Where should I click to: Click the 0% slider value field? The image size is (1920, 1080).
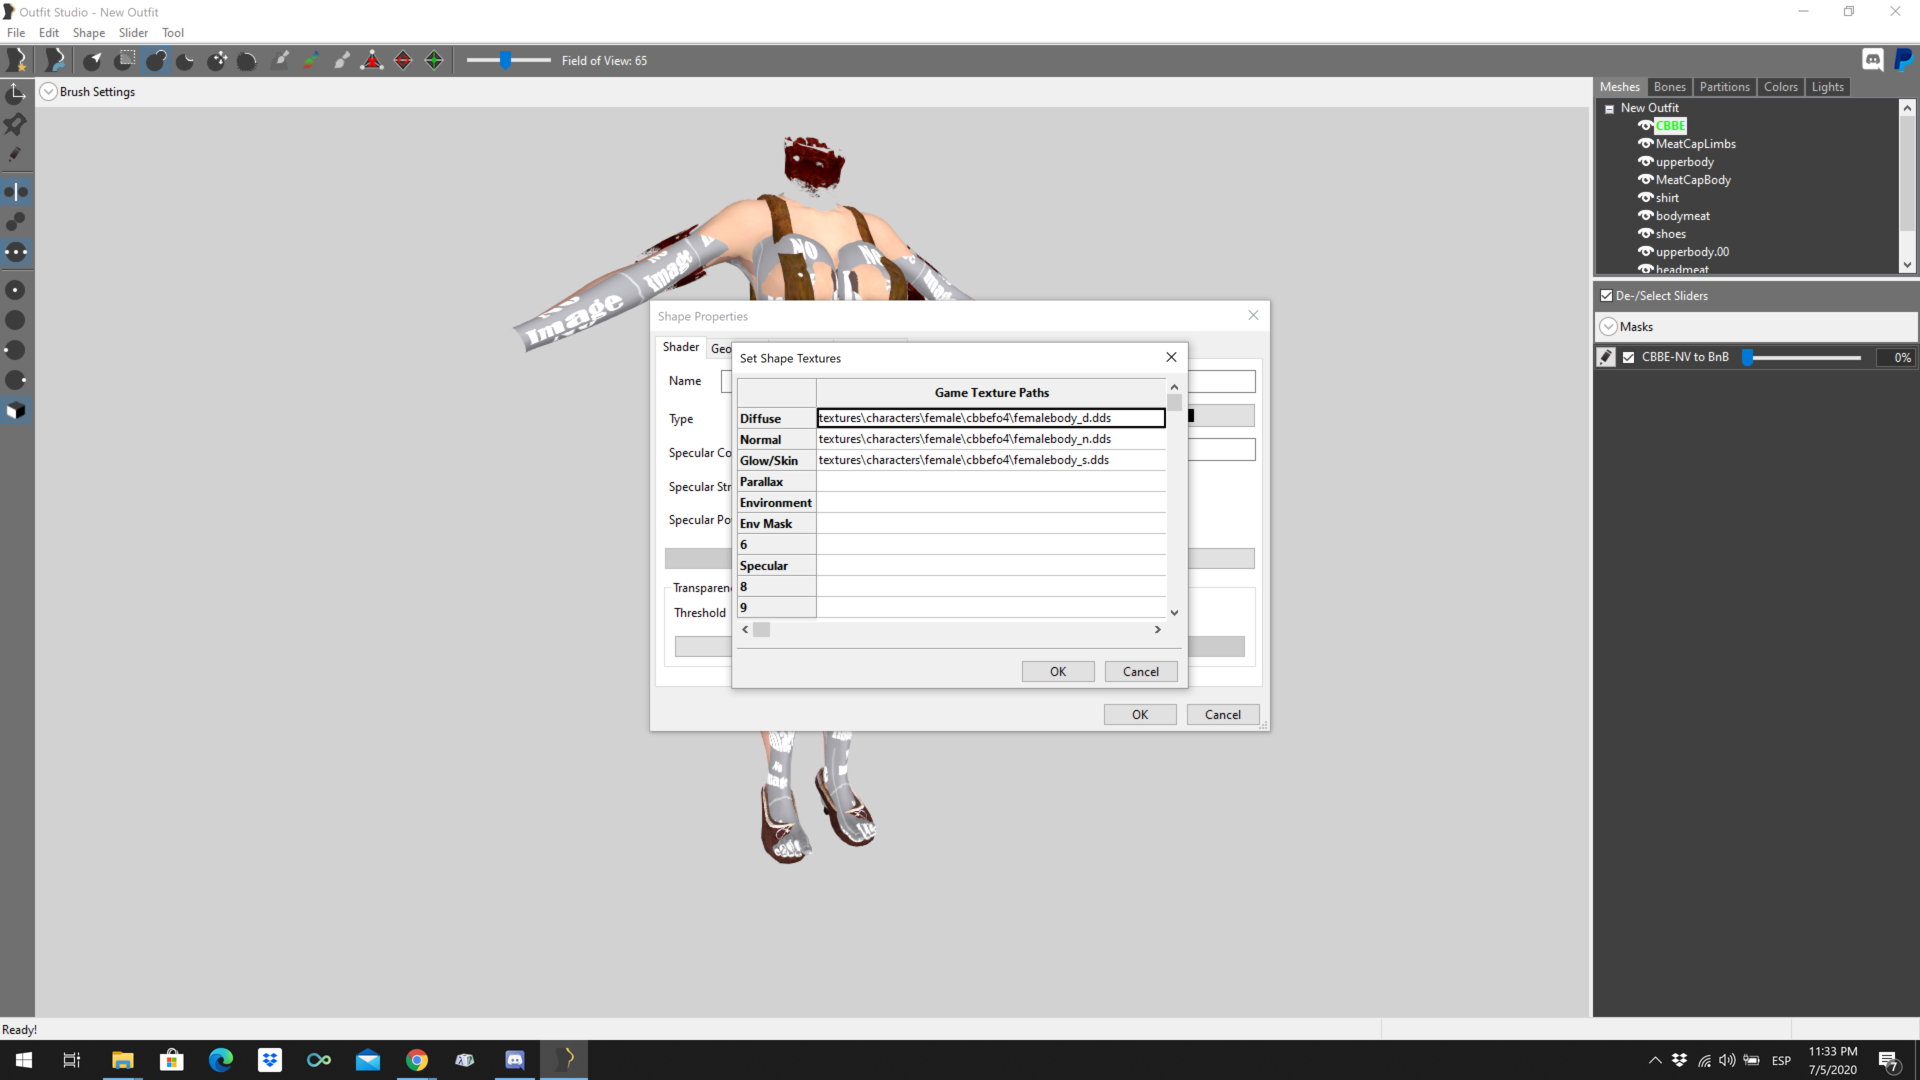[x=1894, y=357]
